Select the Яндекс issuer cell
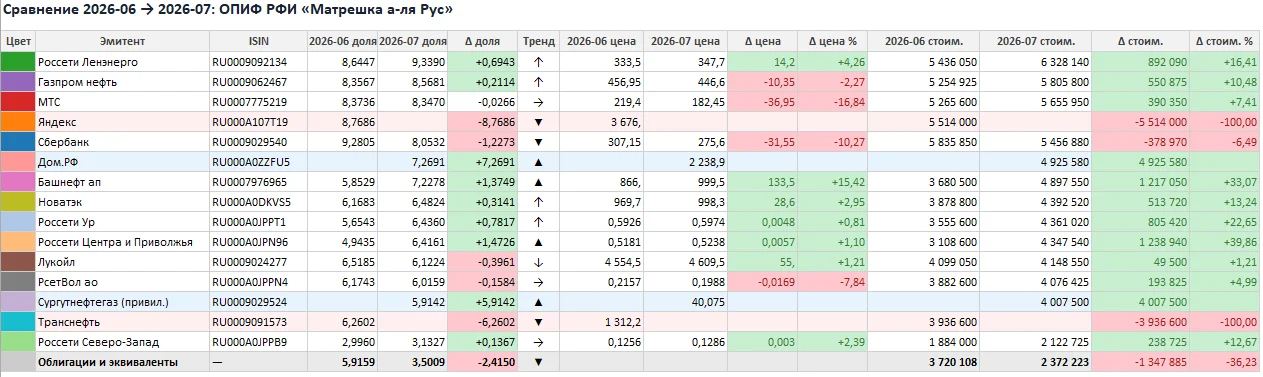Image resolution: width=1263 pixels, height=377 pixels. (x=122, y=121)
